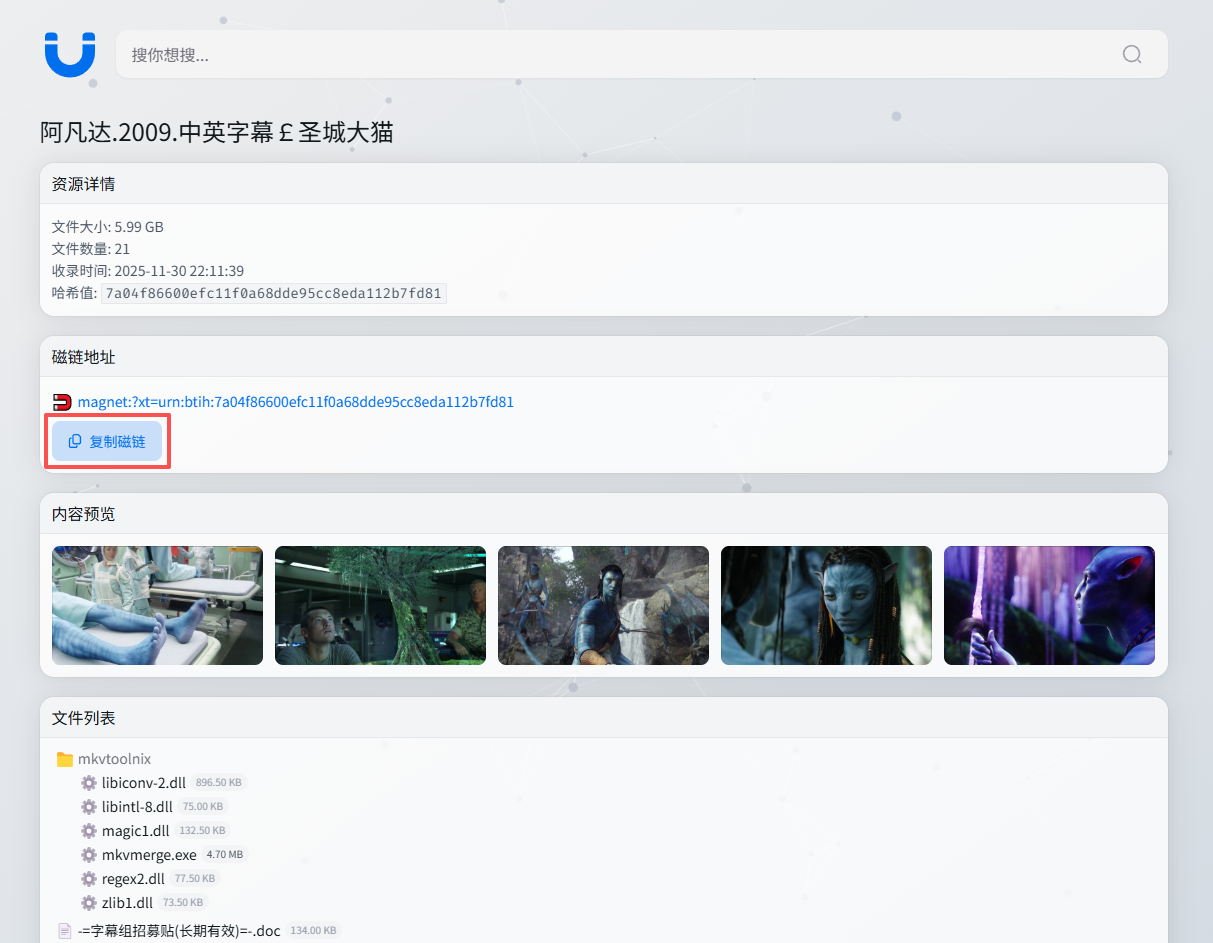1213x943 pixels.
Task: Select the zlib1.dll file name
Action: (x=127, y=903)
